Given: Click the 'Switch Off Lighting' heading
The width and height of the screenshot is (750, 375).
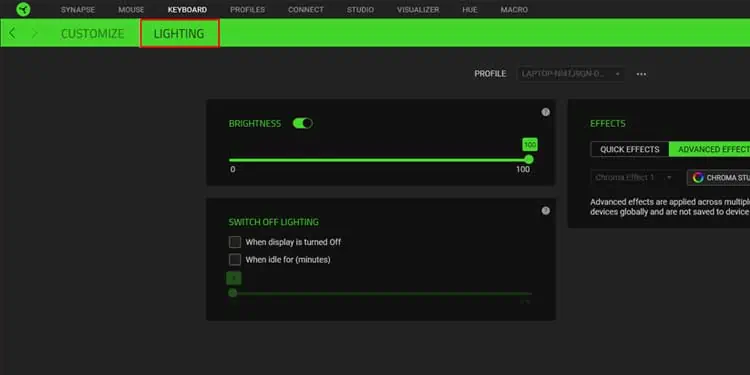Looking at the screenshot, I should pyautogui.click(x=274, y=222).
